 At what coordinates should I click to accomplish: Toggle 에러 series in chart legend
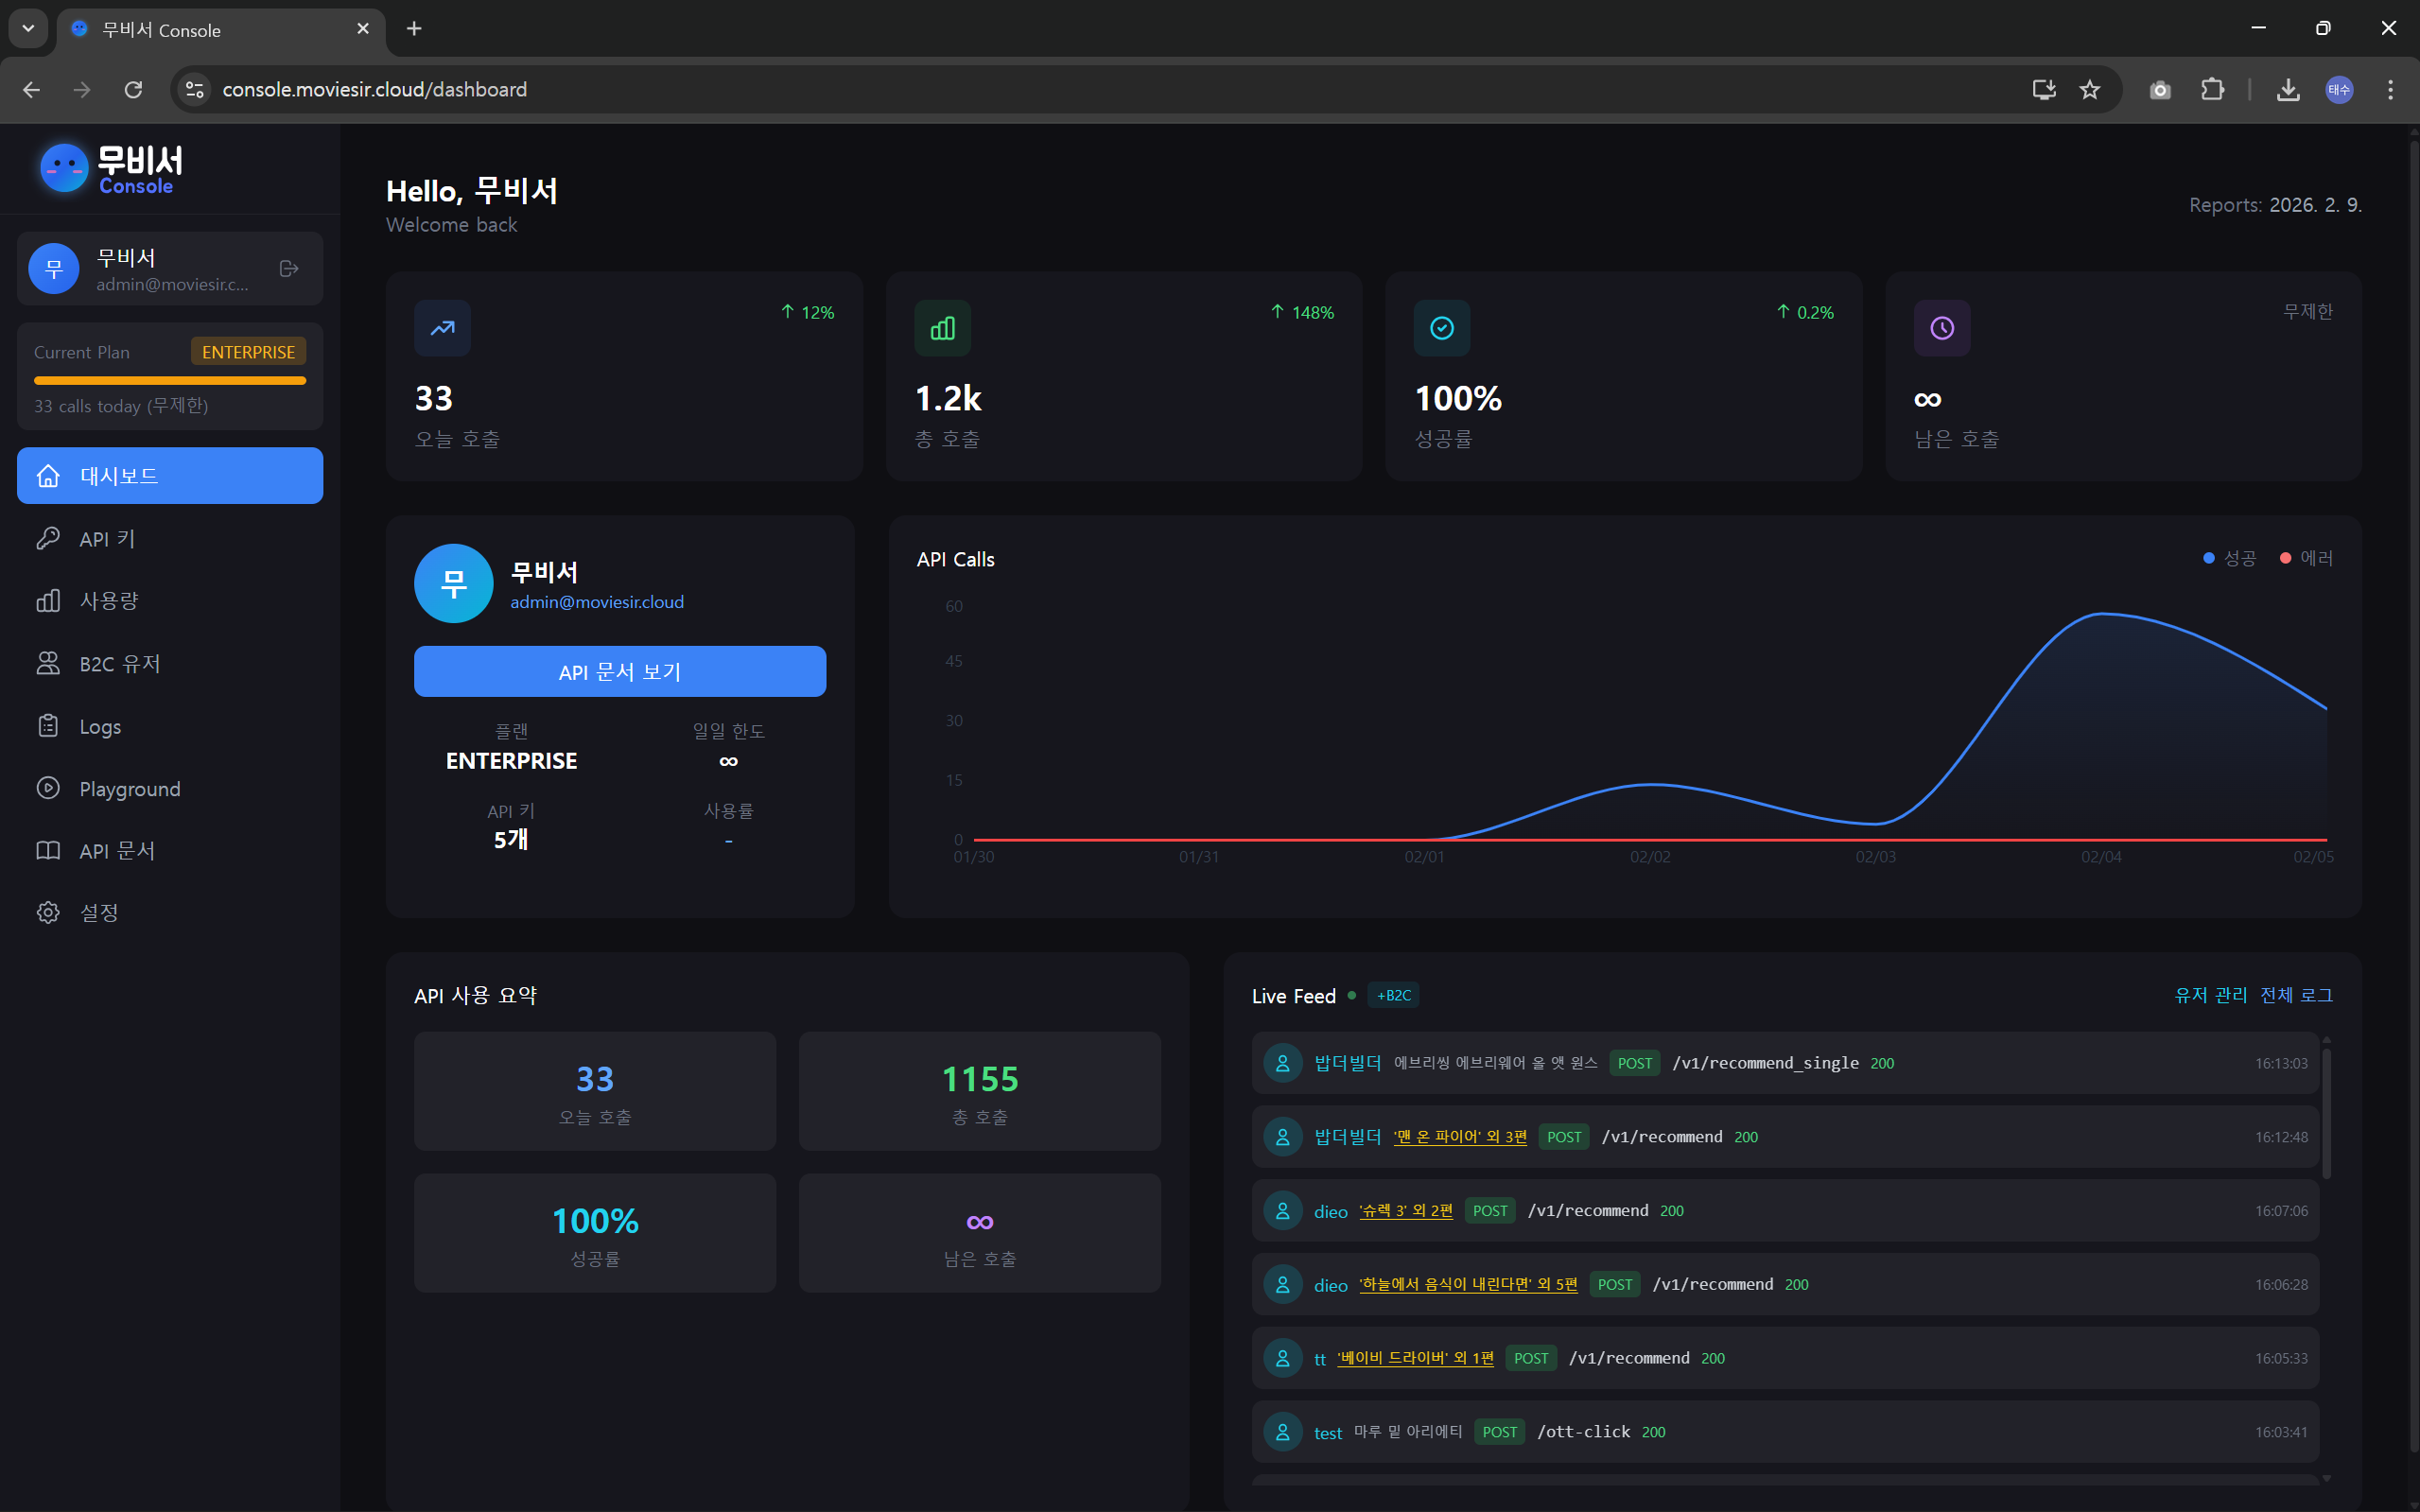click(x=2306, y=558)
